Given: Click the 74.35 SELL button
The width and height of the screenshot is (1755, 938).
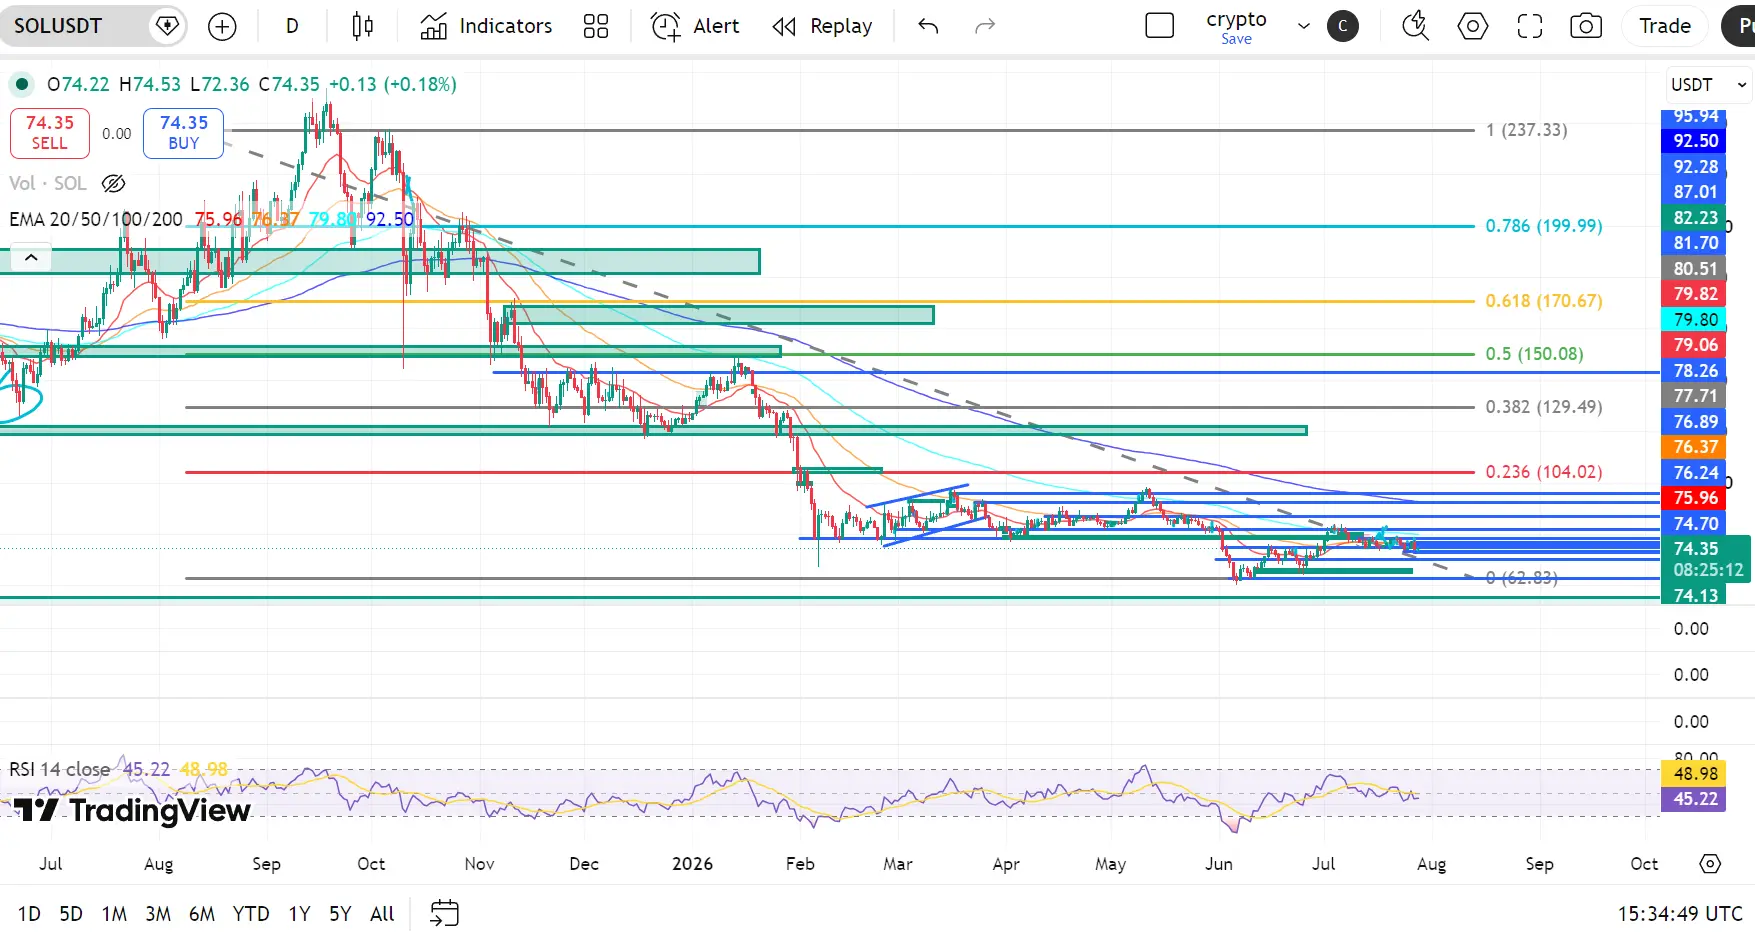Looking at the screenshot, I should (x=50, y=133).
